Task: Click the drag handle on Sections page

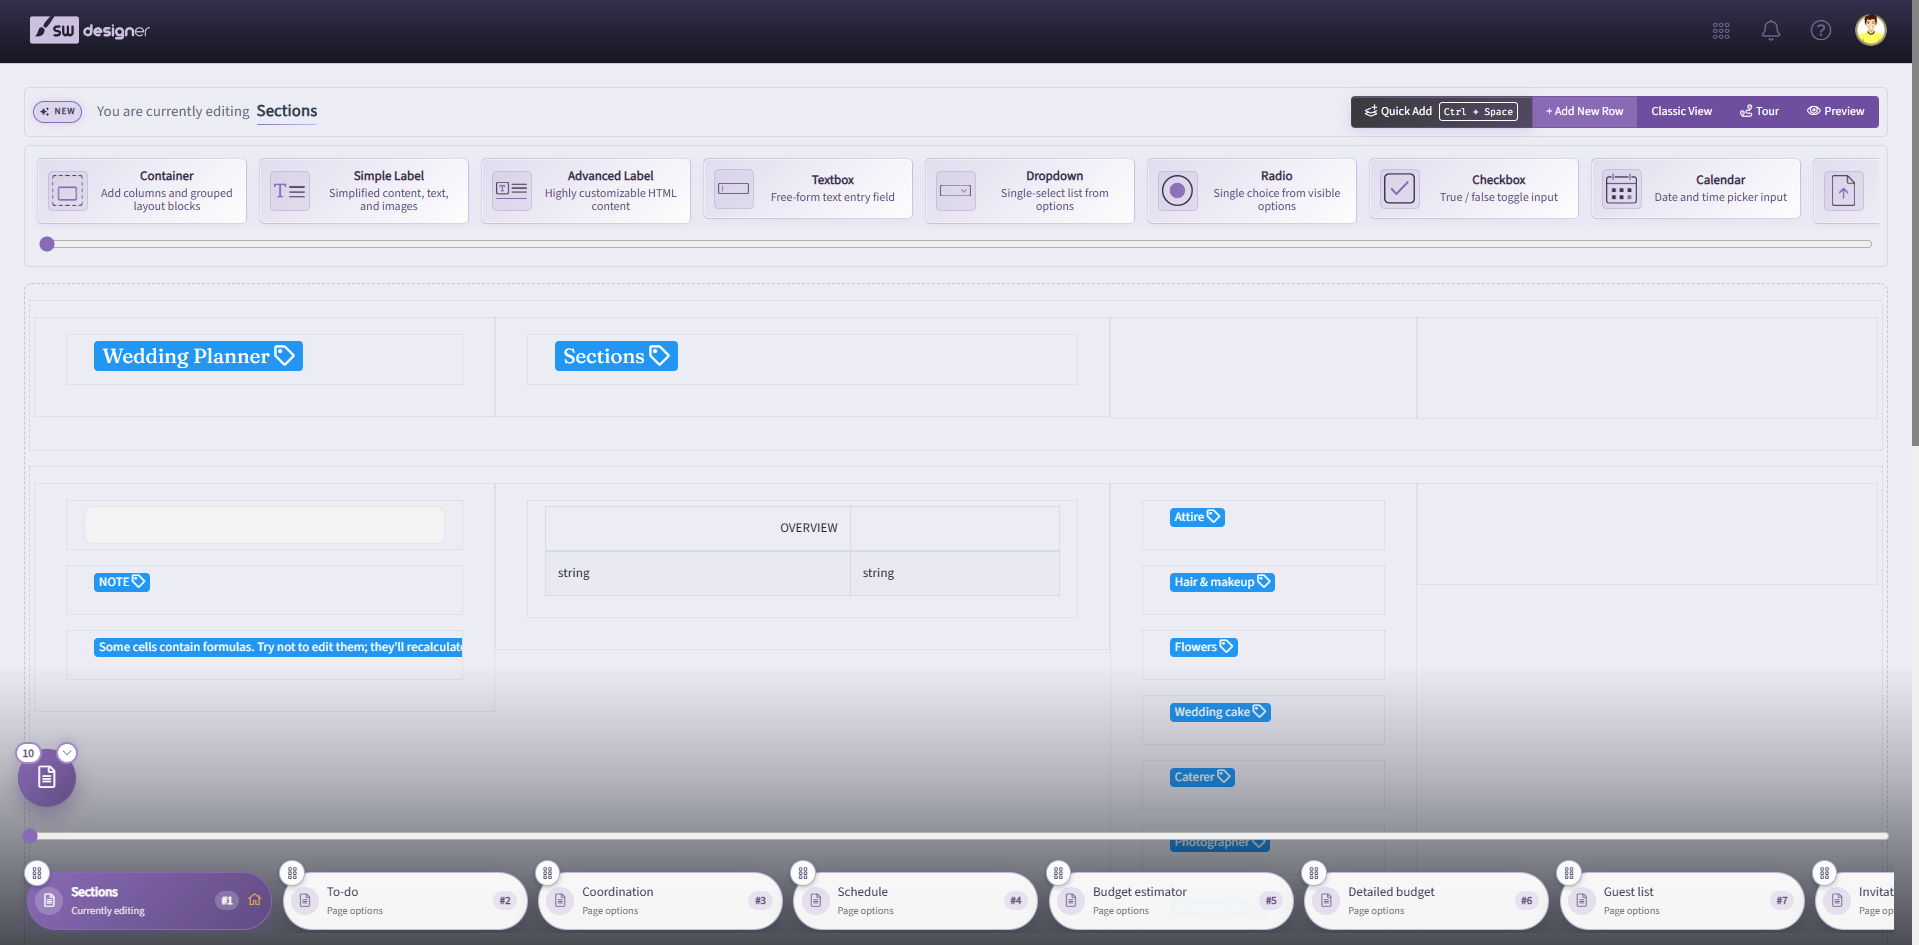Action: (x=37, y=873)
